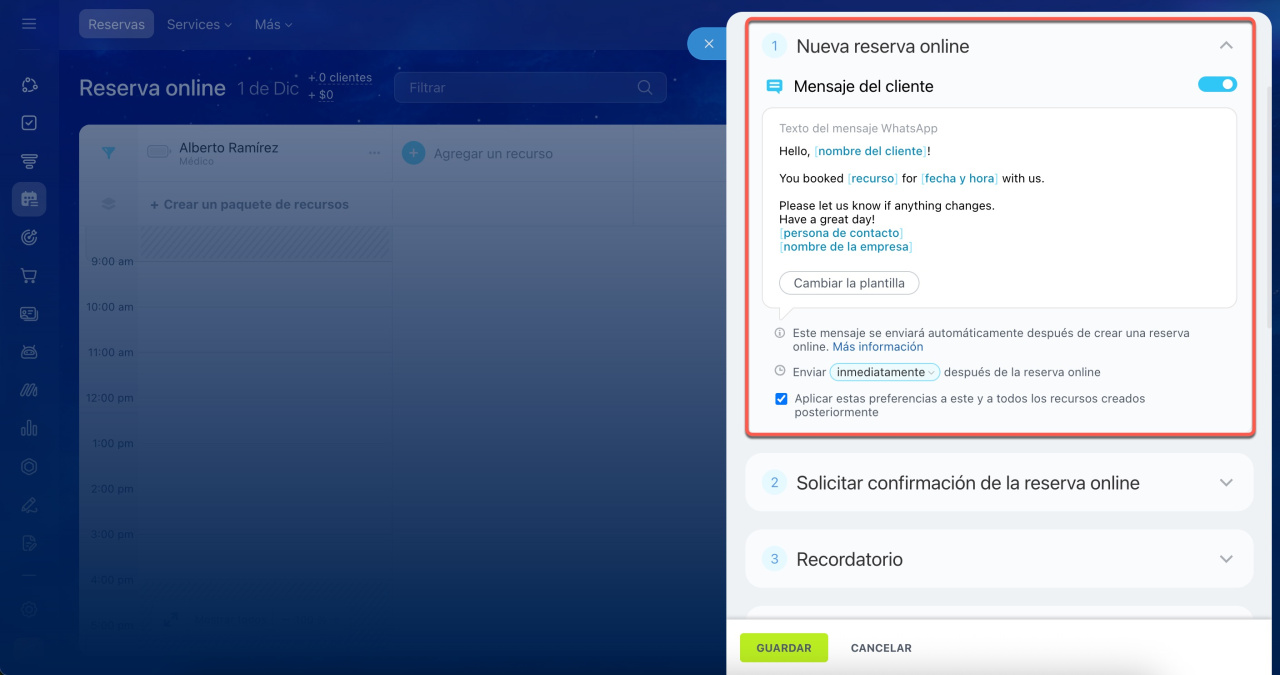Uncheck 'Aplicar estas preferencias' checkbox

781,399
